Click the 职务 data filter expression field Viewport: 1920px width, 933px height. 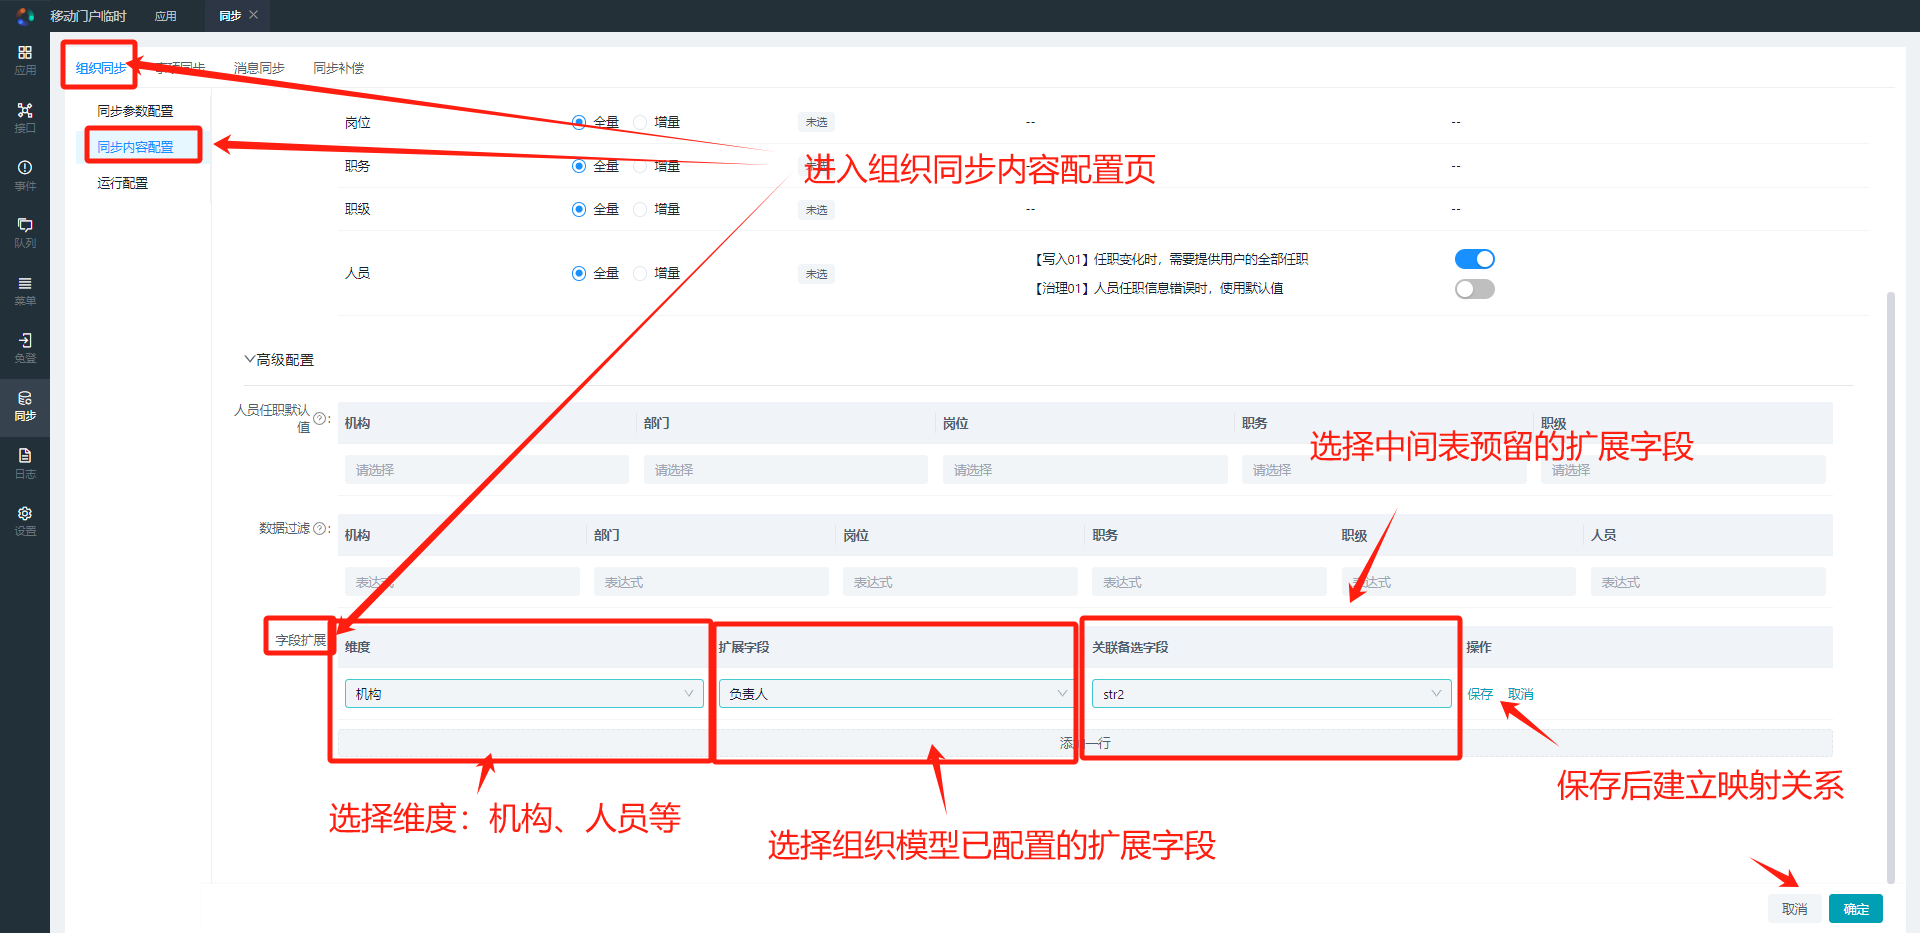coord(1209,581)
